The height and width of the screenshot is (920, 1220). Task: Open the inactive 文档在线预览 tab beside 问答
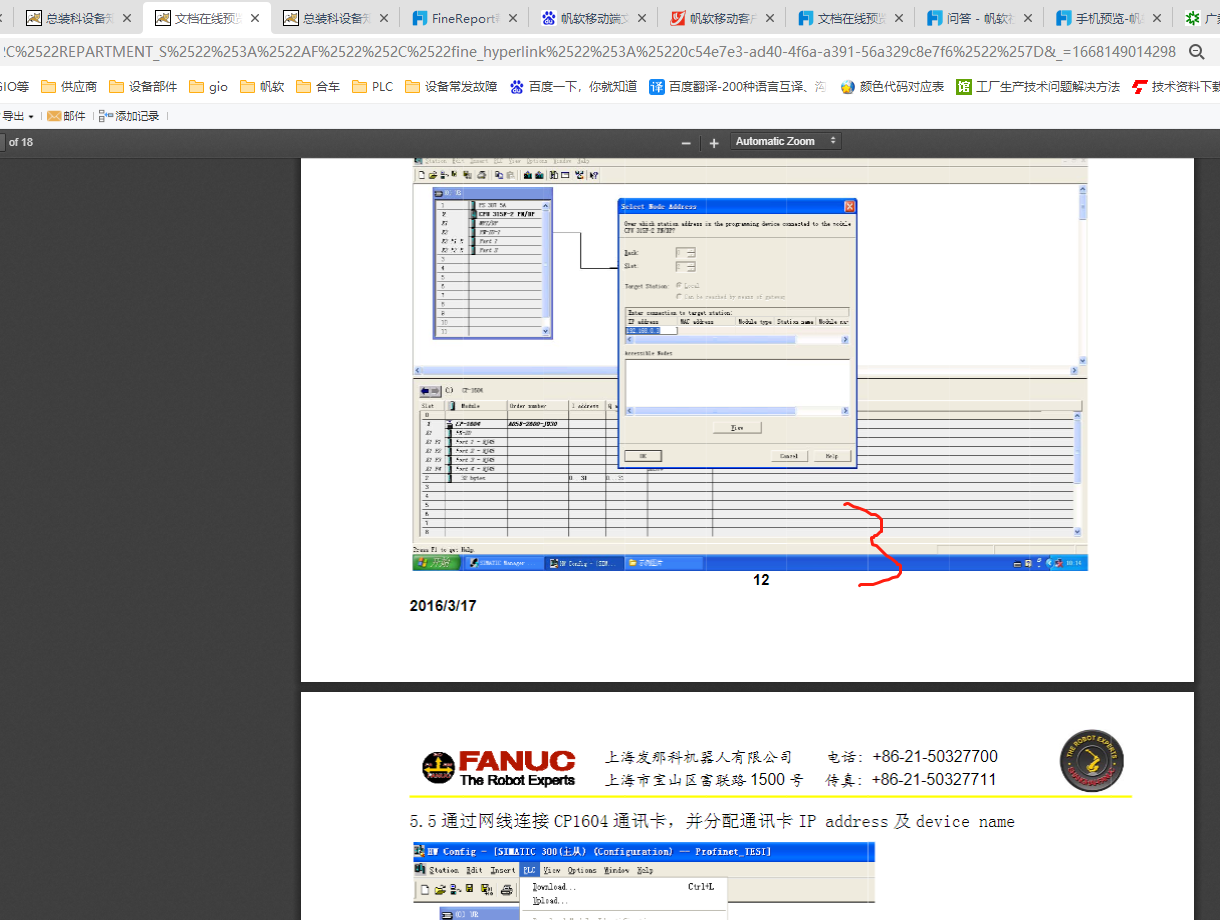(850, 18)
